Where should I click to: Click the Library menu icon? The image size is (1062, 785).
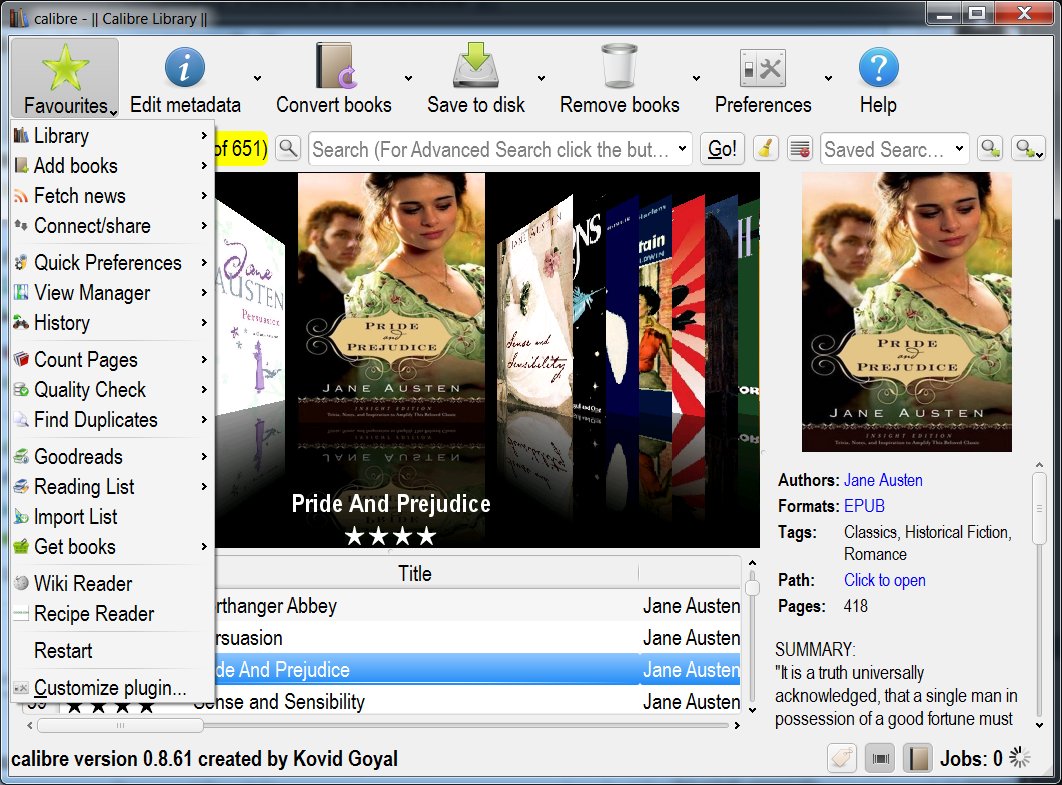pos(21,135)
